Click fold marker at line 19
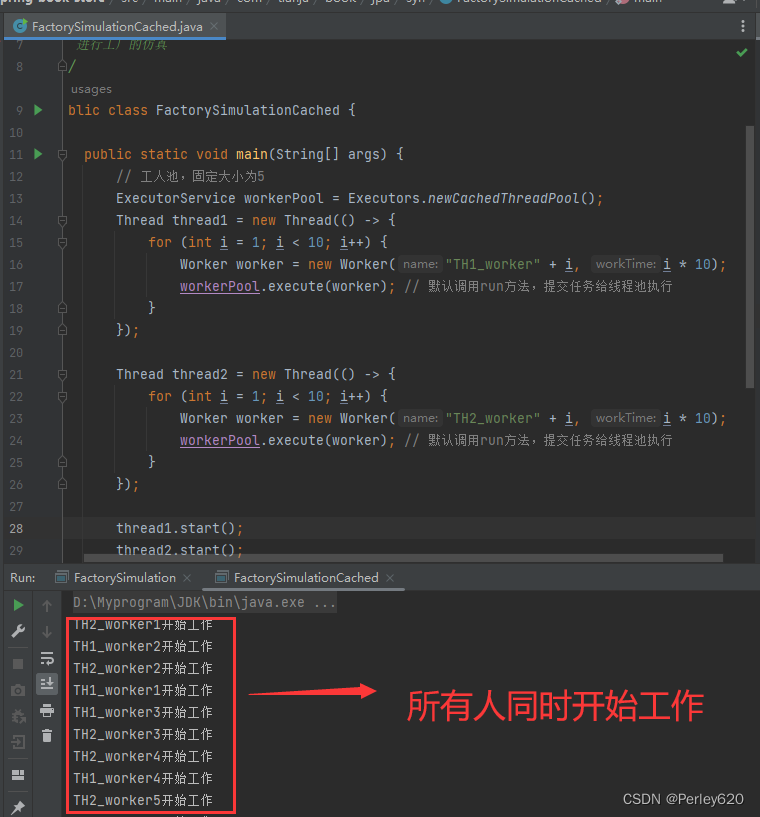 click(x=63, y=330)
